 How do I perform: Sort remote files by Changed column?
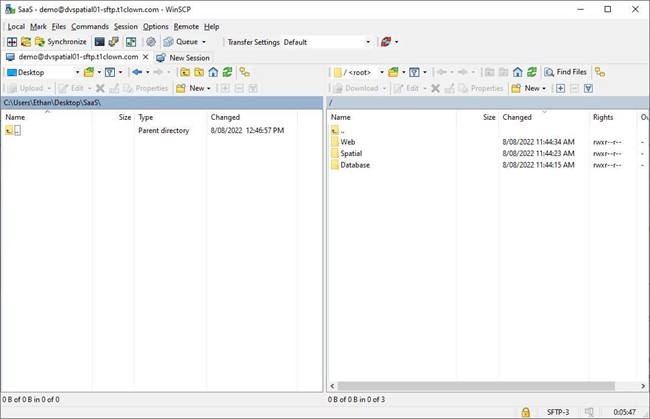tap(517, 117)
